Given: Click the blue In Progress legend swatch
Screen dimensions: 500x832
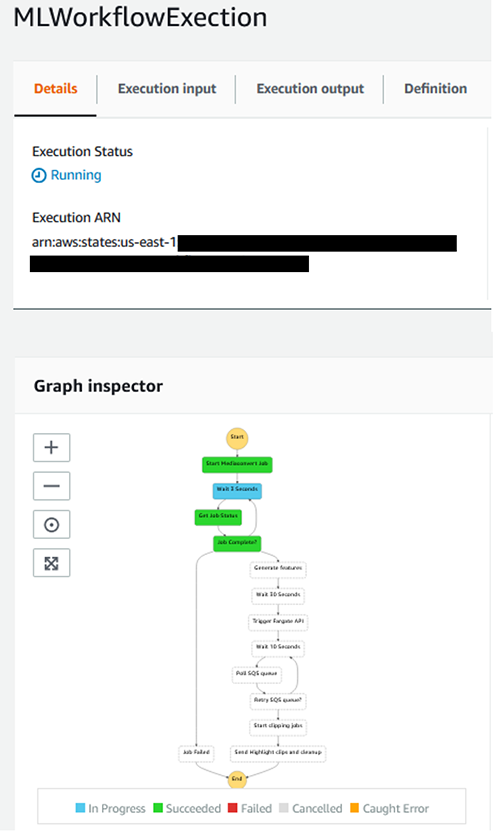Looking at the screenshot, I should [80, 808].
